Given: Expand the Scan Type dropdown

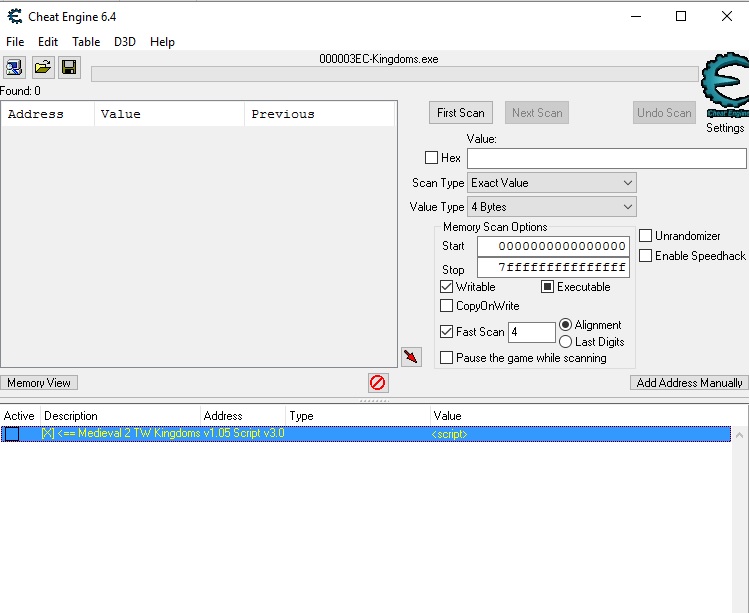Looking at the screenshot, I should tap(551, 183).
